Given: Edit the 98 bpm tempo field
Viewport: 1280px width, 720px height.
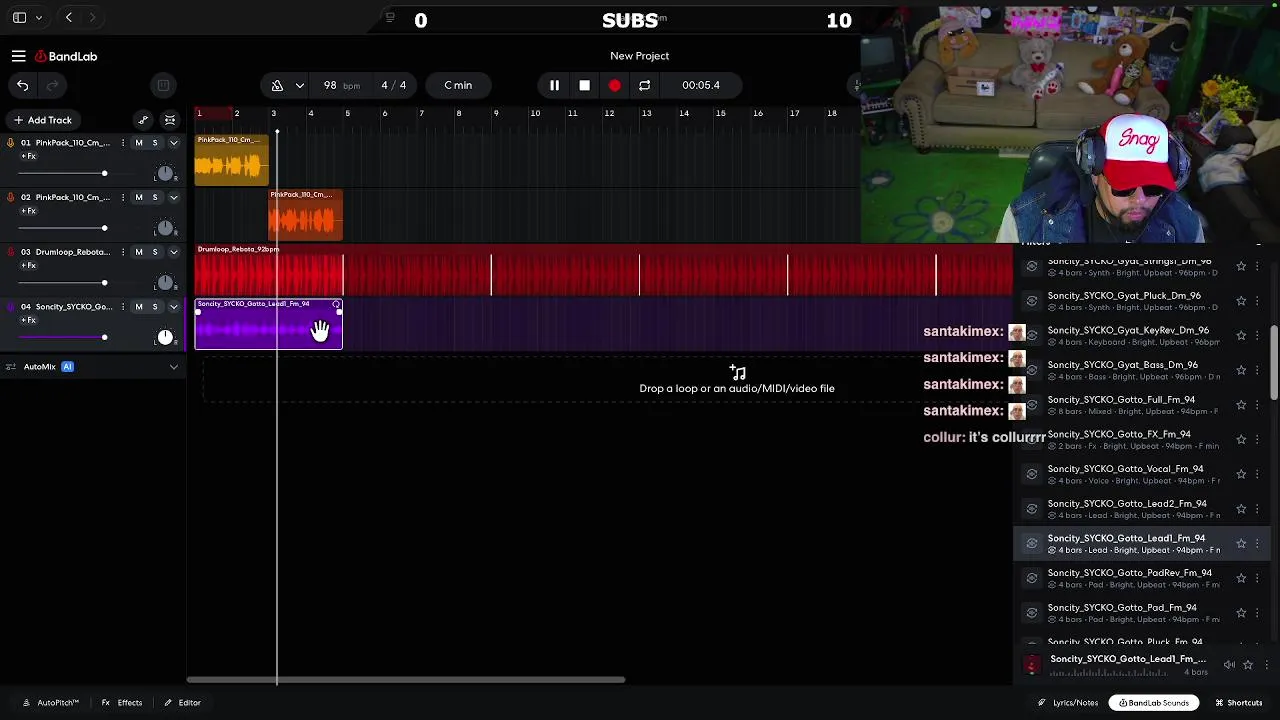Looking at the screenshot, I should 340,85.
